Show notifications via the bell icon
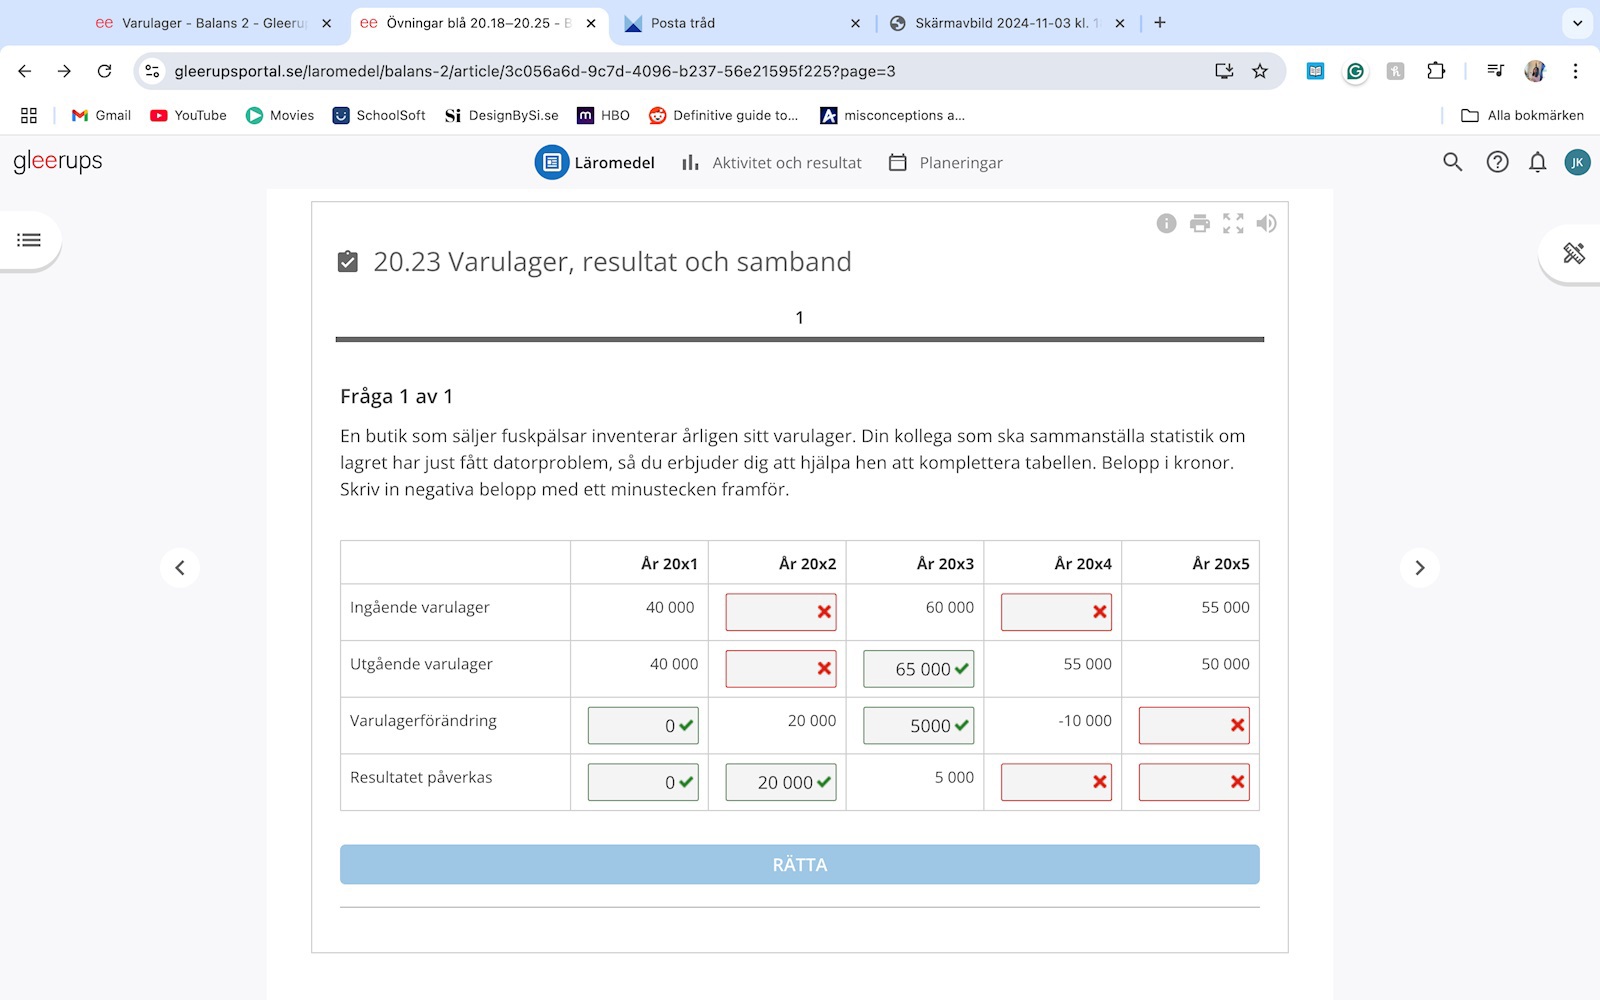Image resolution: width=1600 pixels, height=1000 pixels. click(x=1537, y=162)
